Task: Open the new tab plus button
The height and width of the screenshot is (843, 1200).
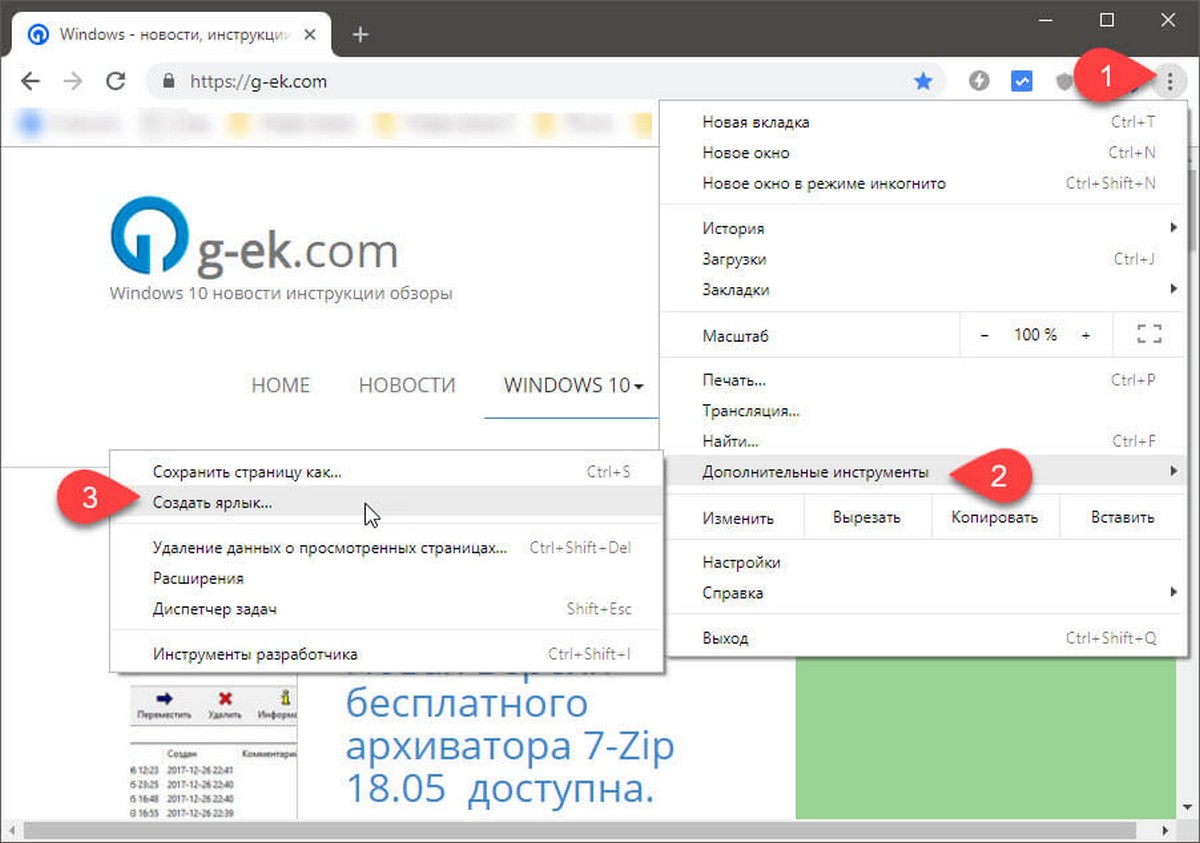Action: point(361,35)
